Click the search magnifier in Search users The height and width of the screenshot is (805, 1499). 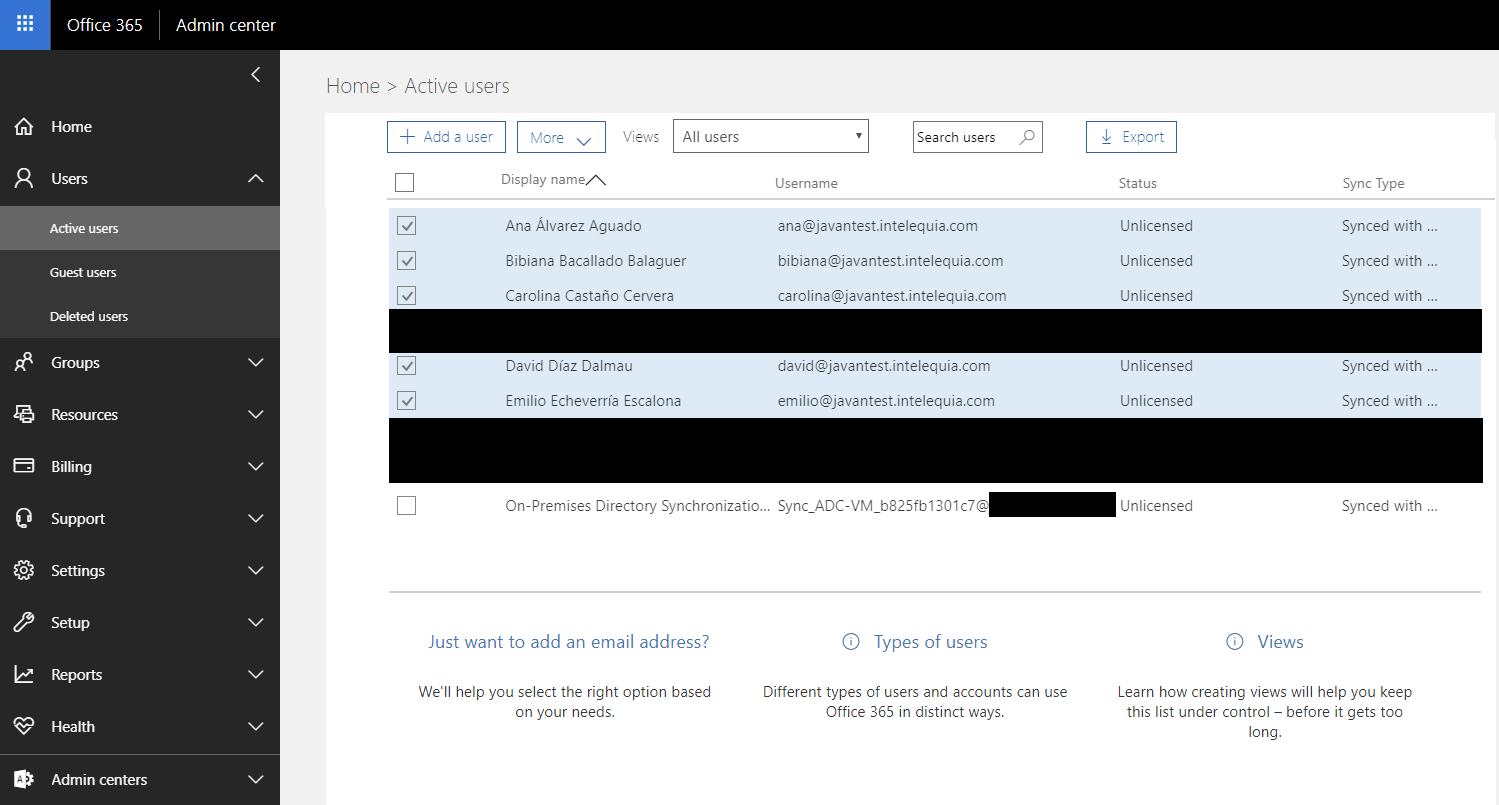(1028, 136)
